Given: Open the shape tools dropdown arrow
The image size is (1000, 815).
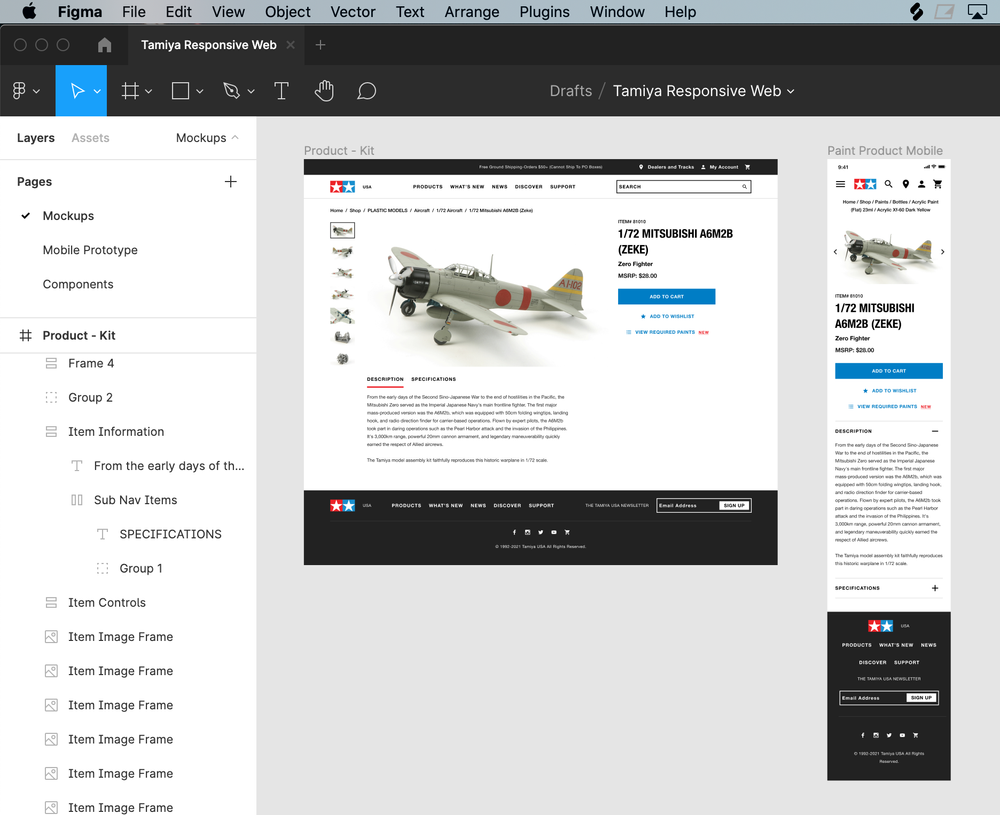Looking at the screenshot, I should (x=200, y=91).
